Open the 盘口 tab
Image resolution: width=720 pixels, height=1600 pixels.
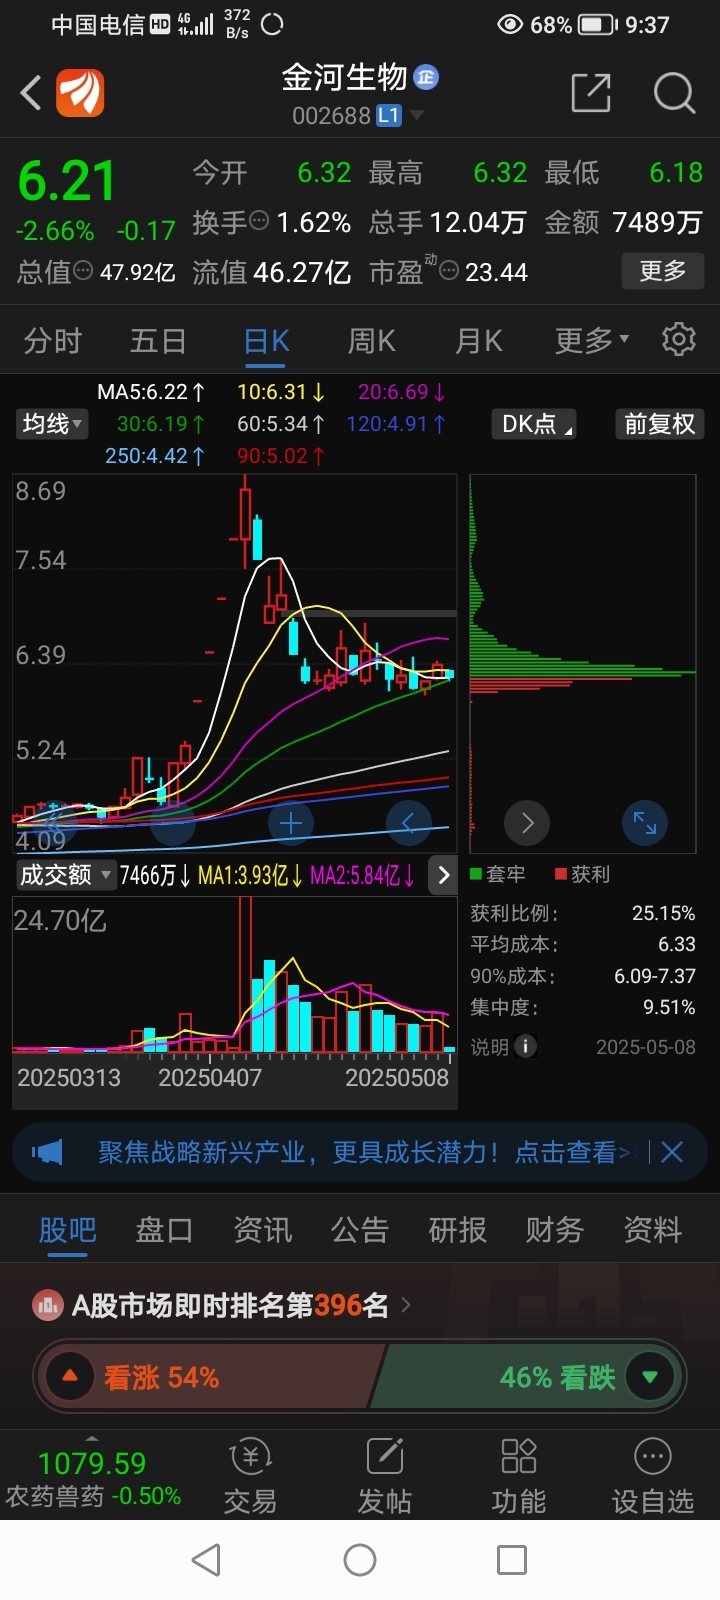click(164, 1230)
